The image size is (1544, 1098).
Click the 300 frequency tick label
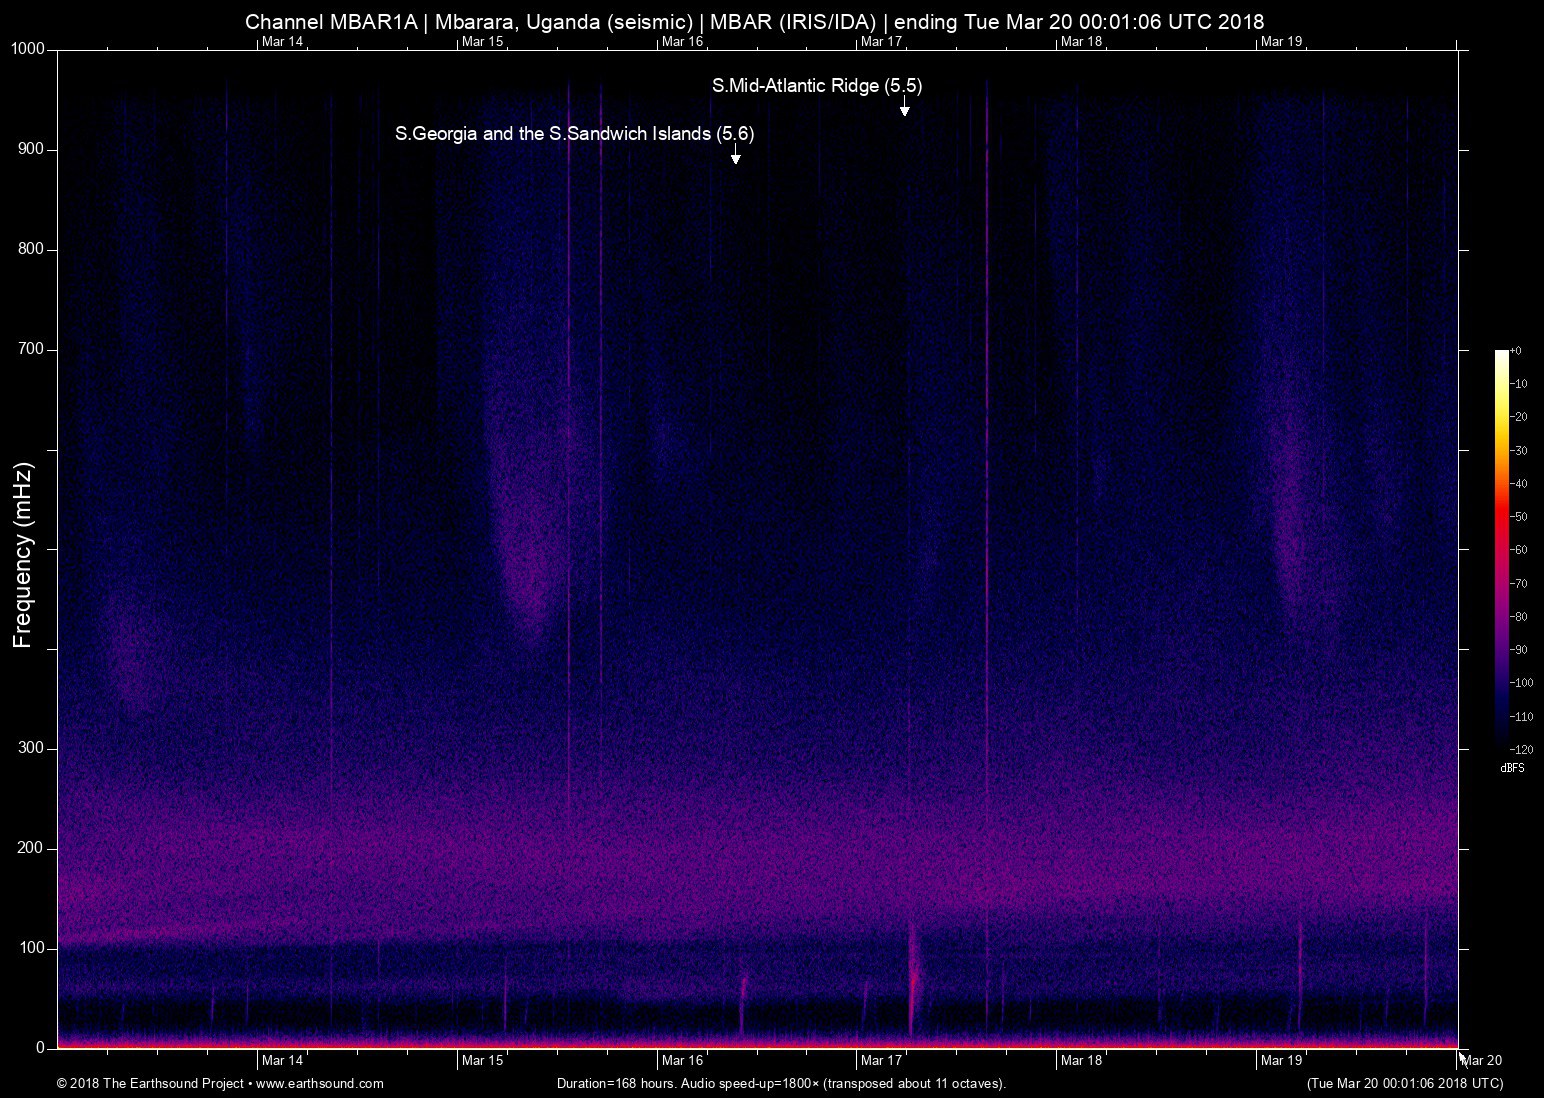(x=32, y=748)
